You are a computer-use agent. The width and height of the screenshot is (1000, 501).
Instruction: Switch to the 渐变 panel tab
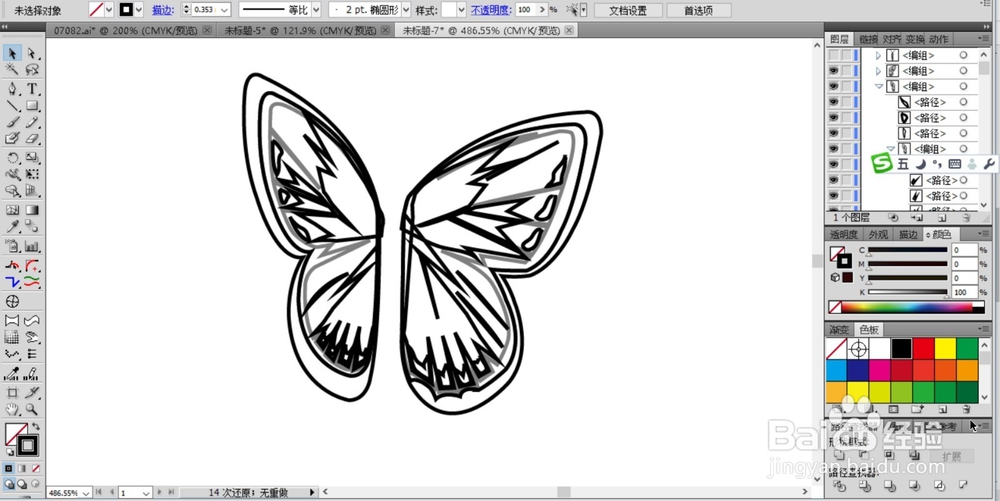pyautogui.click(x=839, y=330)
